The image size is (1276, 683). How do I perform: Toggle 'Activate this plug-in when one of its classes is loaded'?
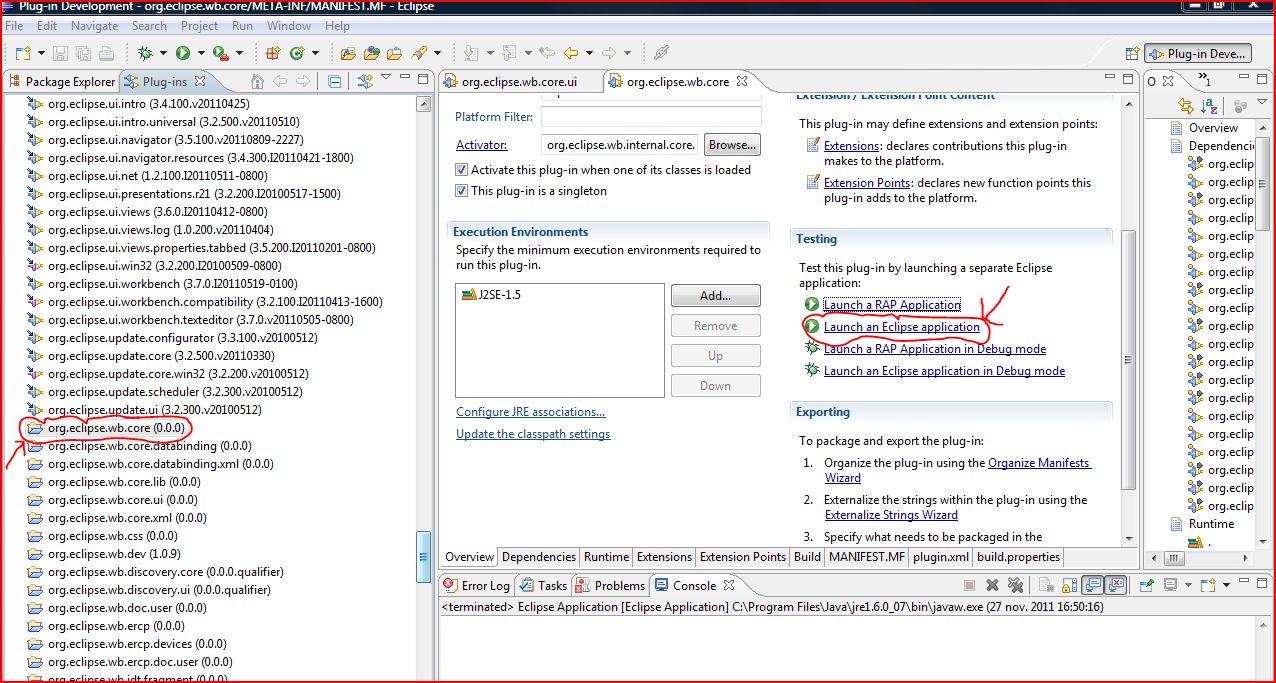(462, 170)
